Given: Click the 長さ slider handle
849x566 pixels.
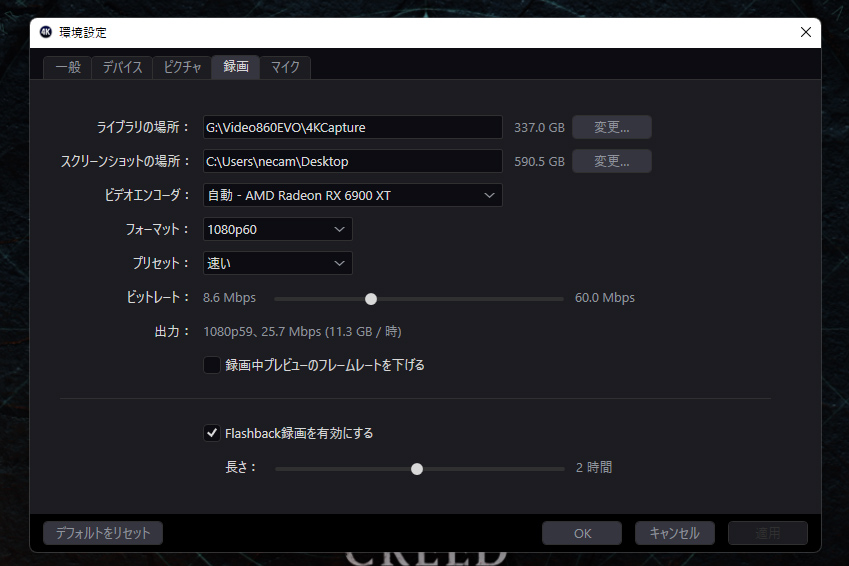Looking at the screenshot, I should [417, 469].
